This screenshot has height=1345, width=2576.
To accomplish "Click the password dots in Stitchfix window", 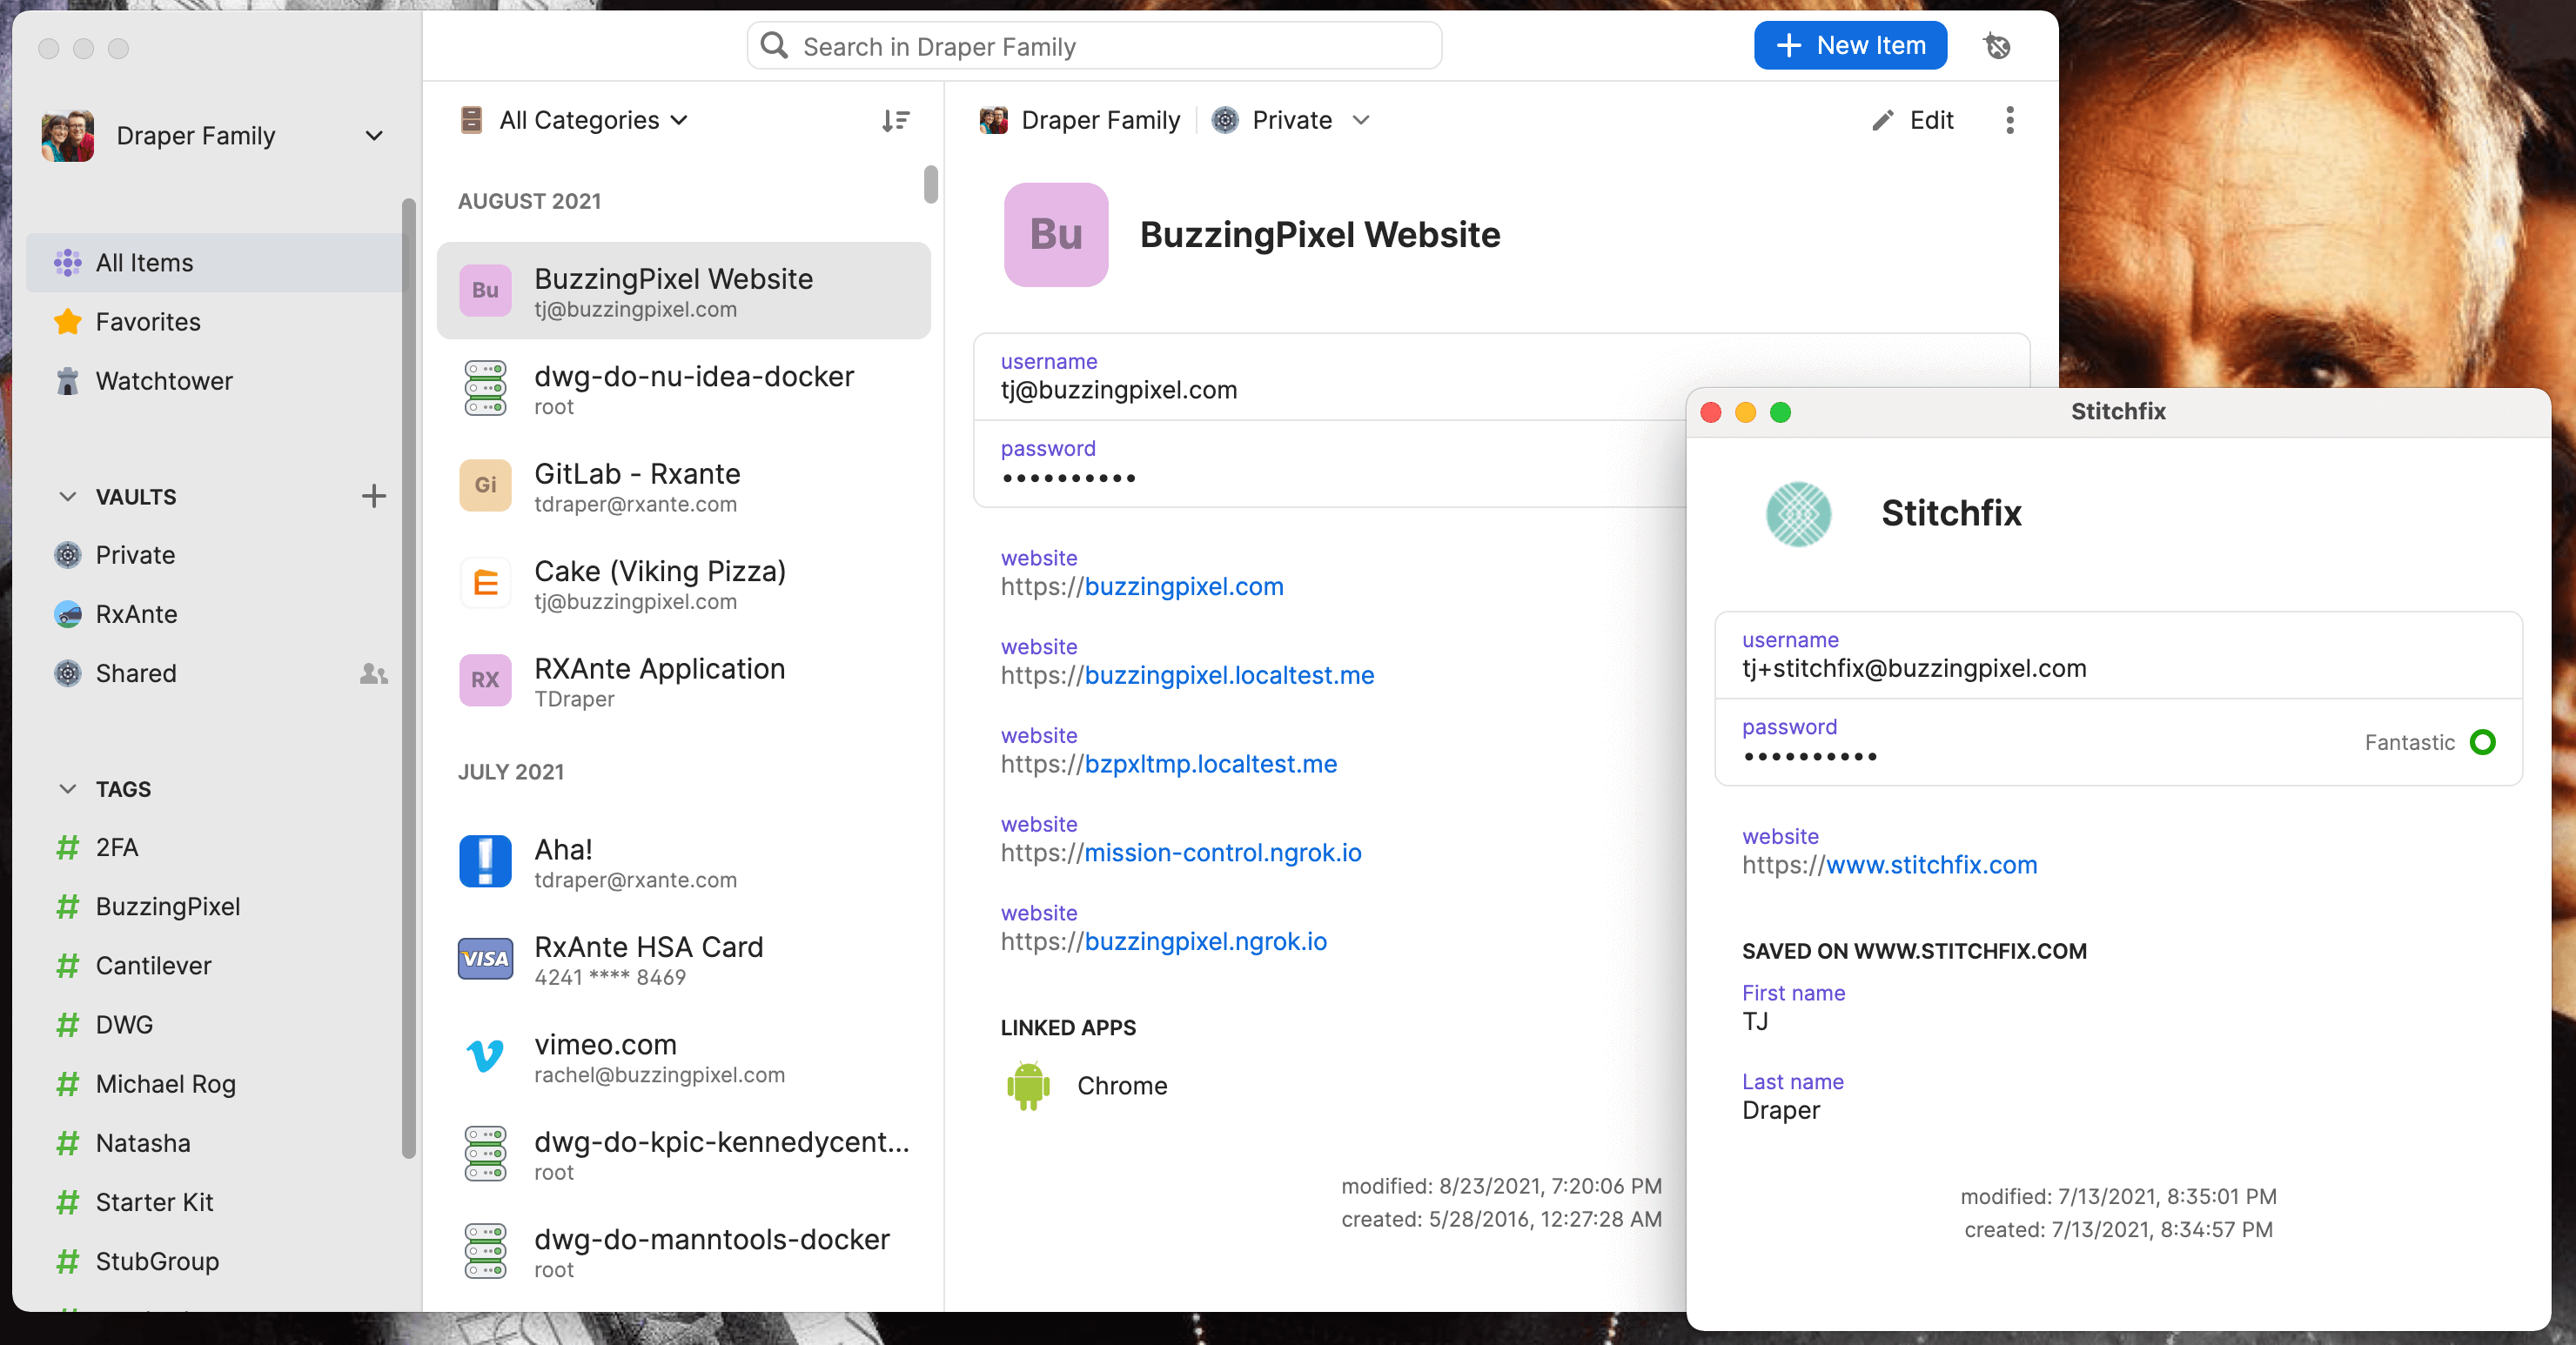I will (x=1810, y=757).
